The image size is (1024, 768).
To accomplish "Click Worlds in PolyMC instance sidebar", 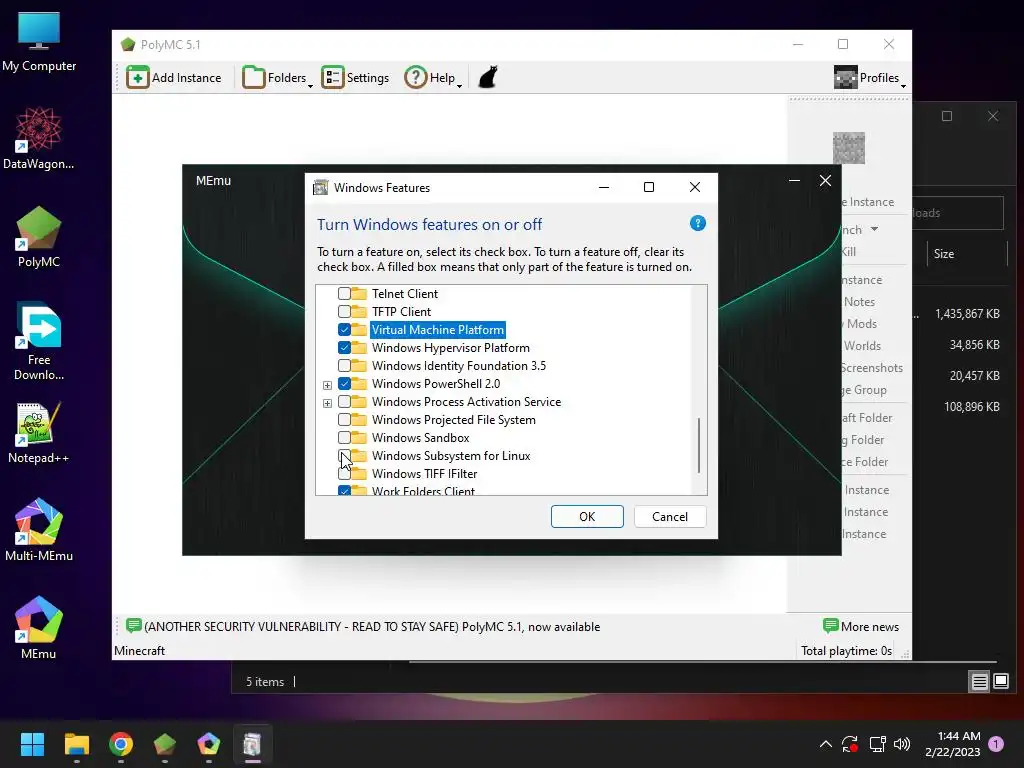I will tap(862, 346).
